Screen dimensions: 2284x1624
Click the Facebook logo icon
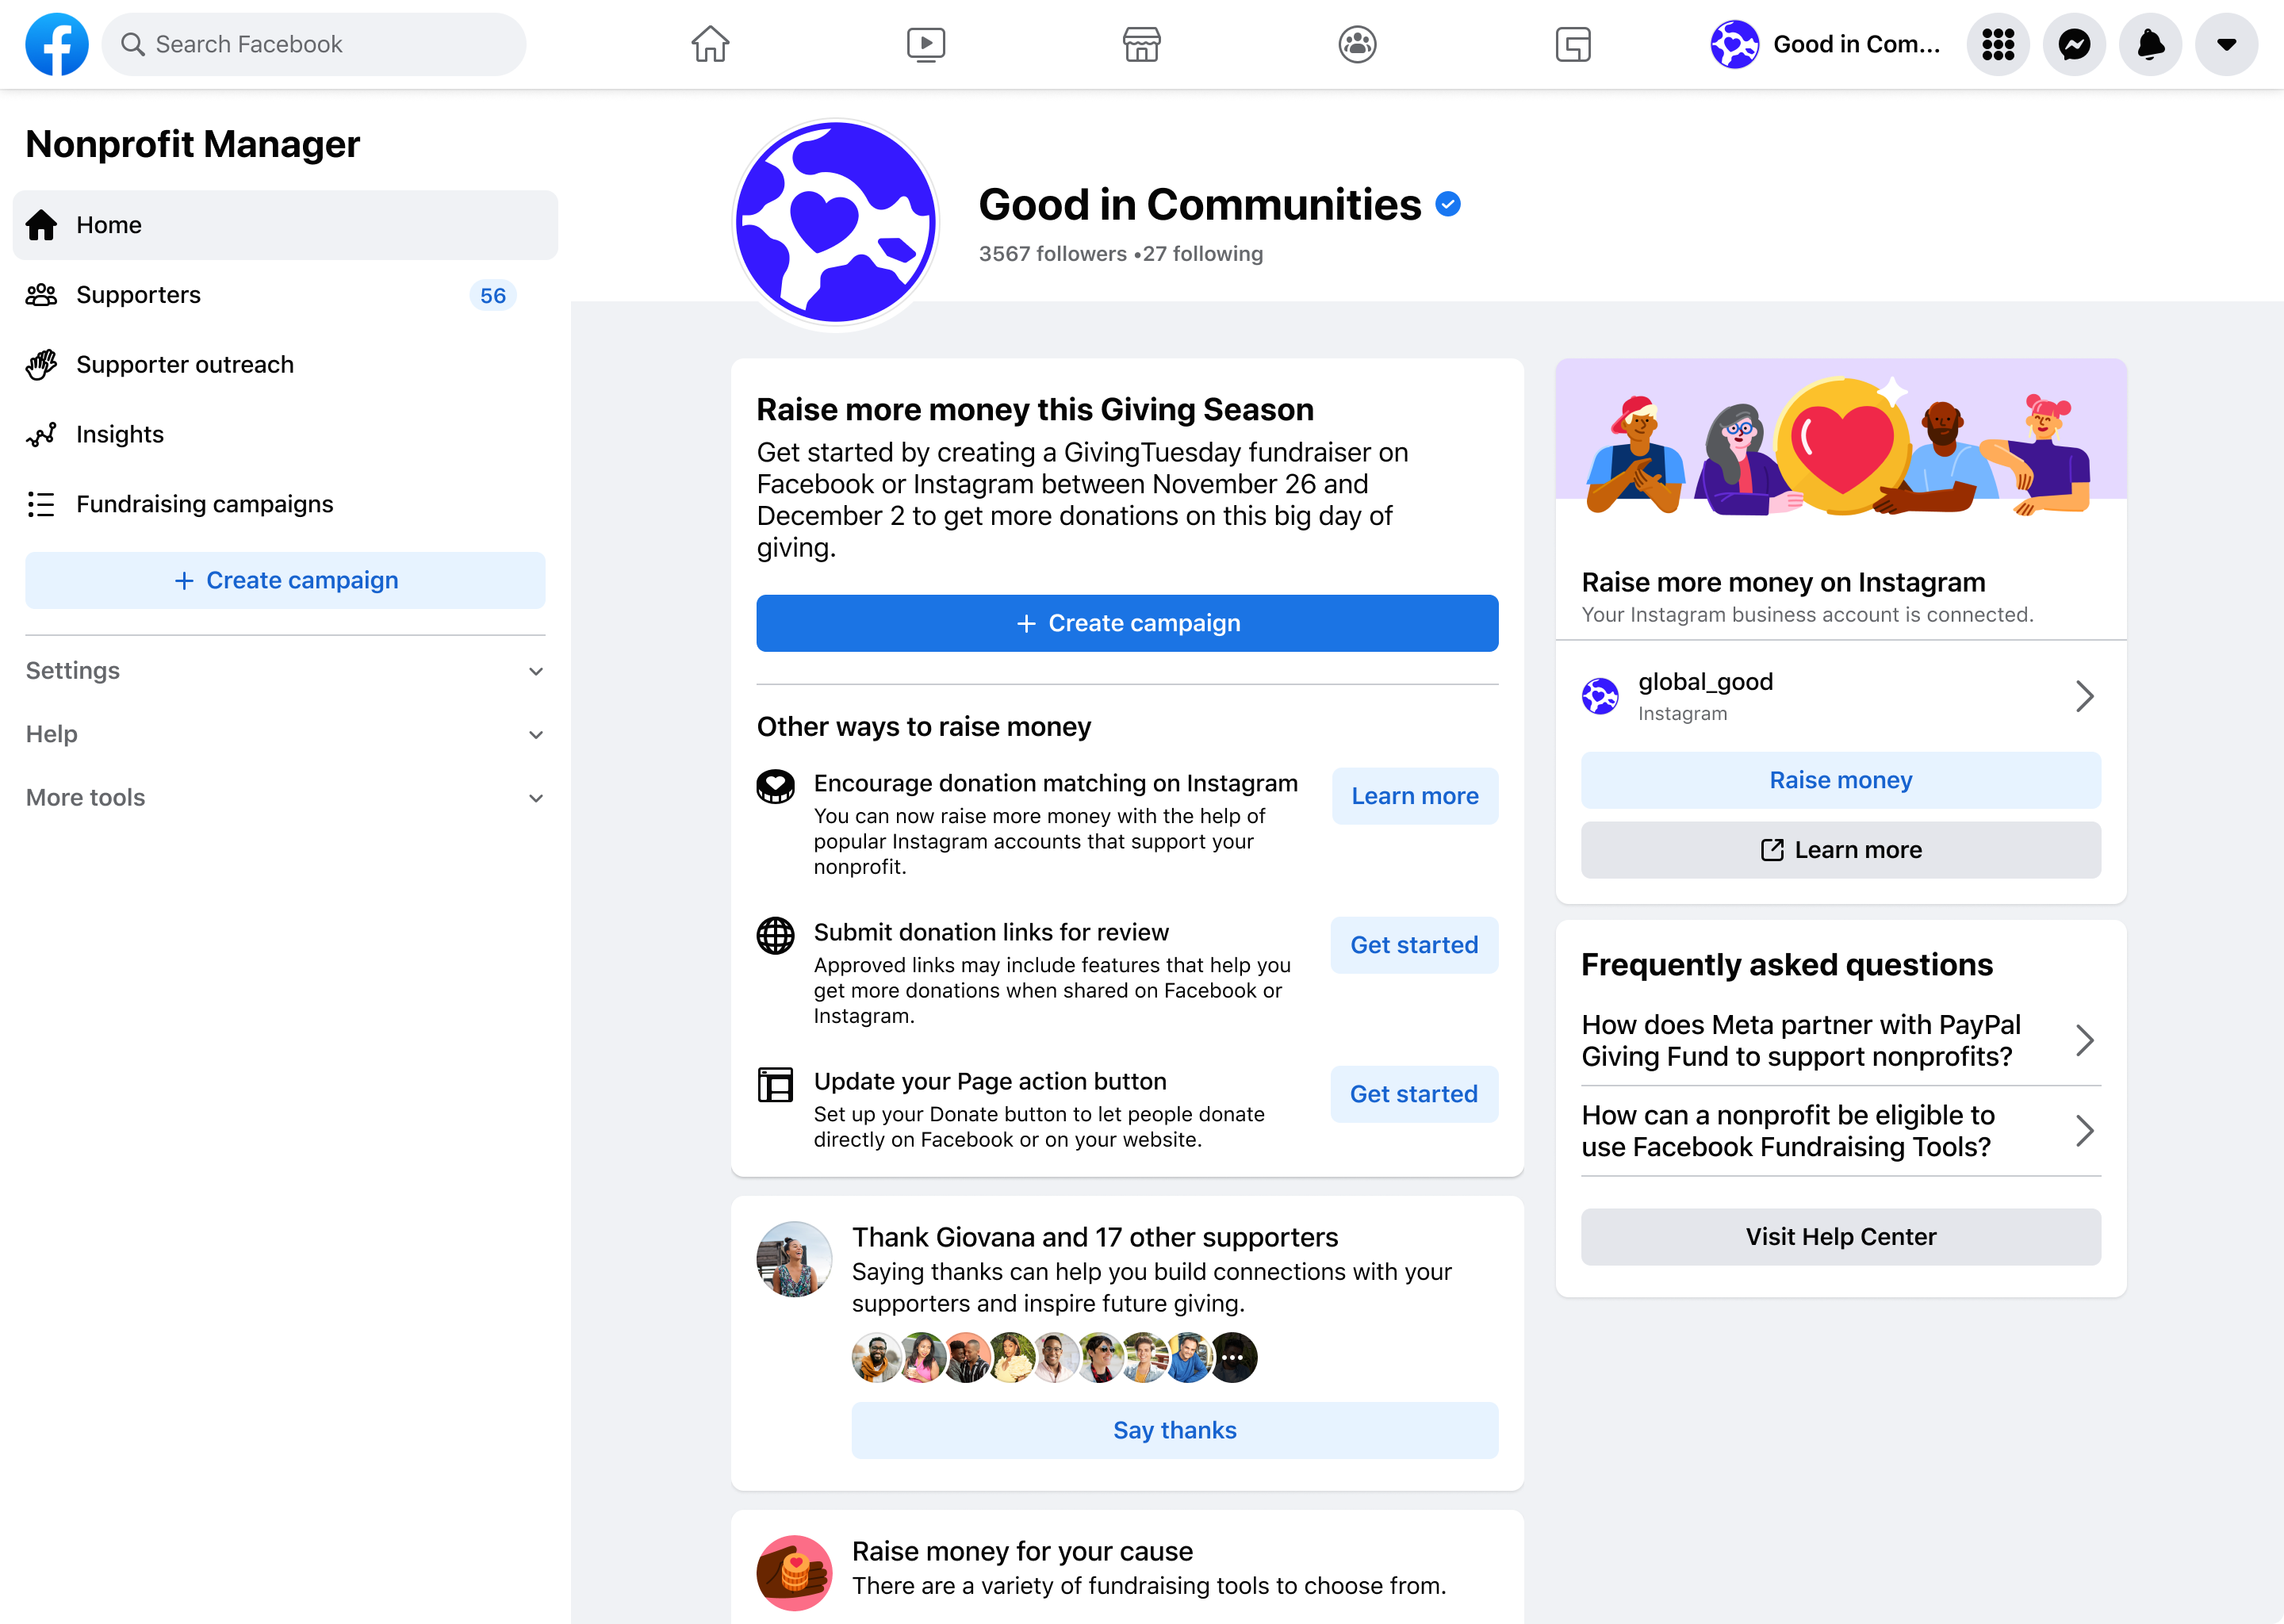pyautogui.click(x=57, y=44)
